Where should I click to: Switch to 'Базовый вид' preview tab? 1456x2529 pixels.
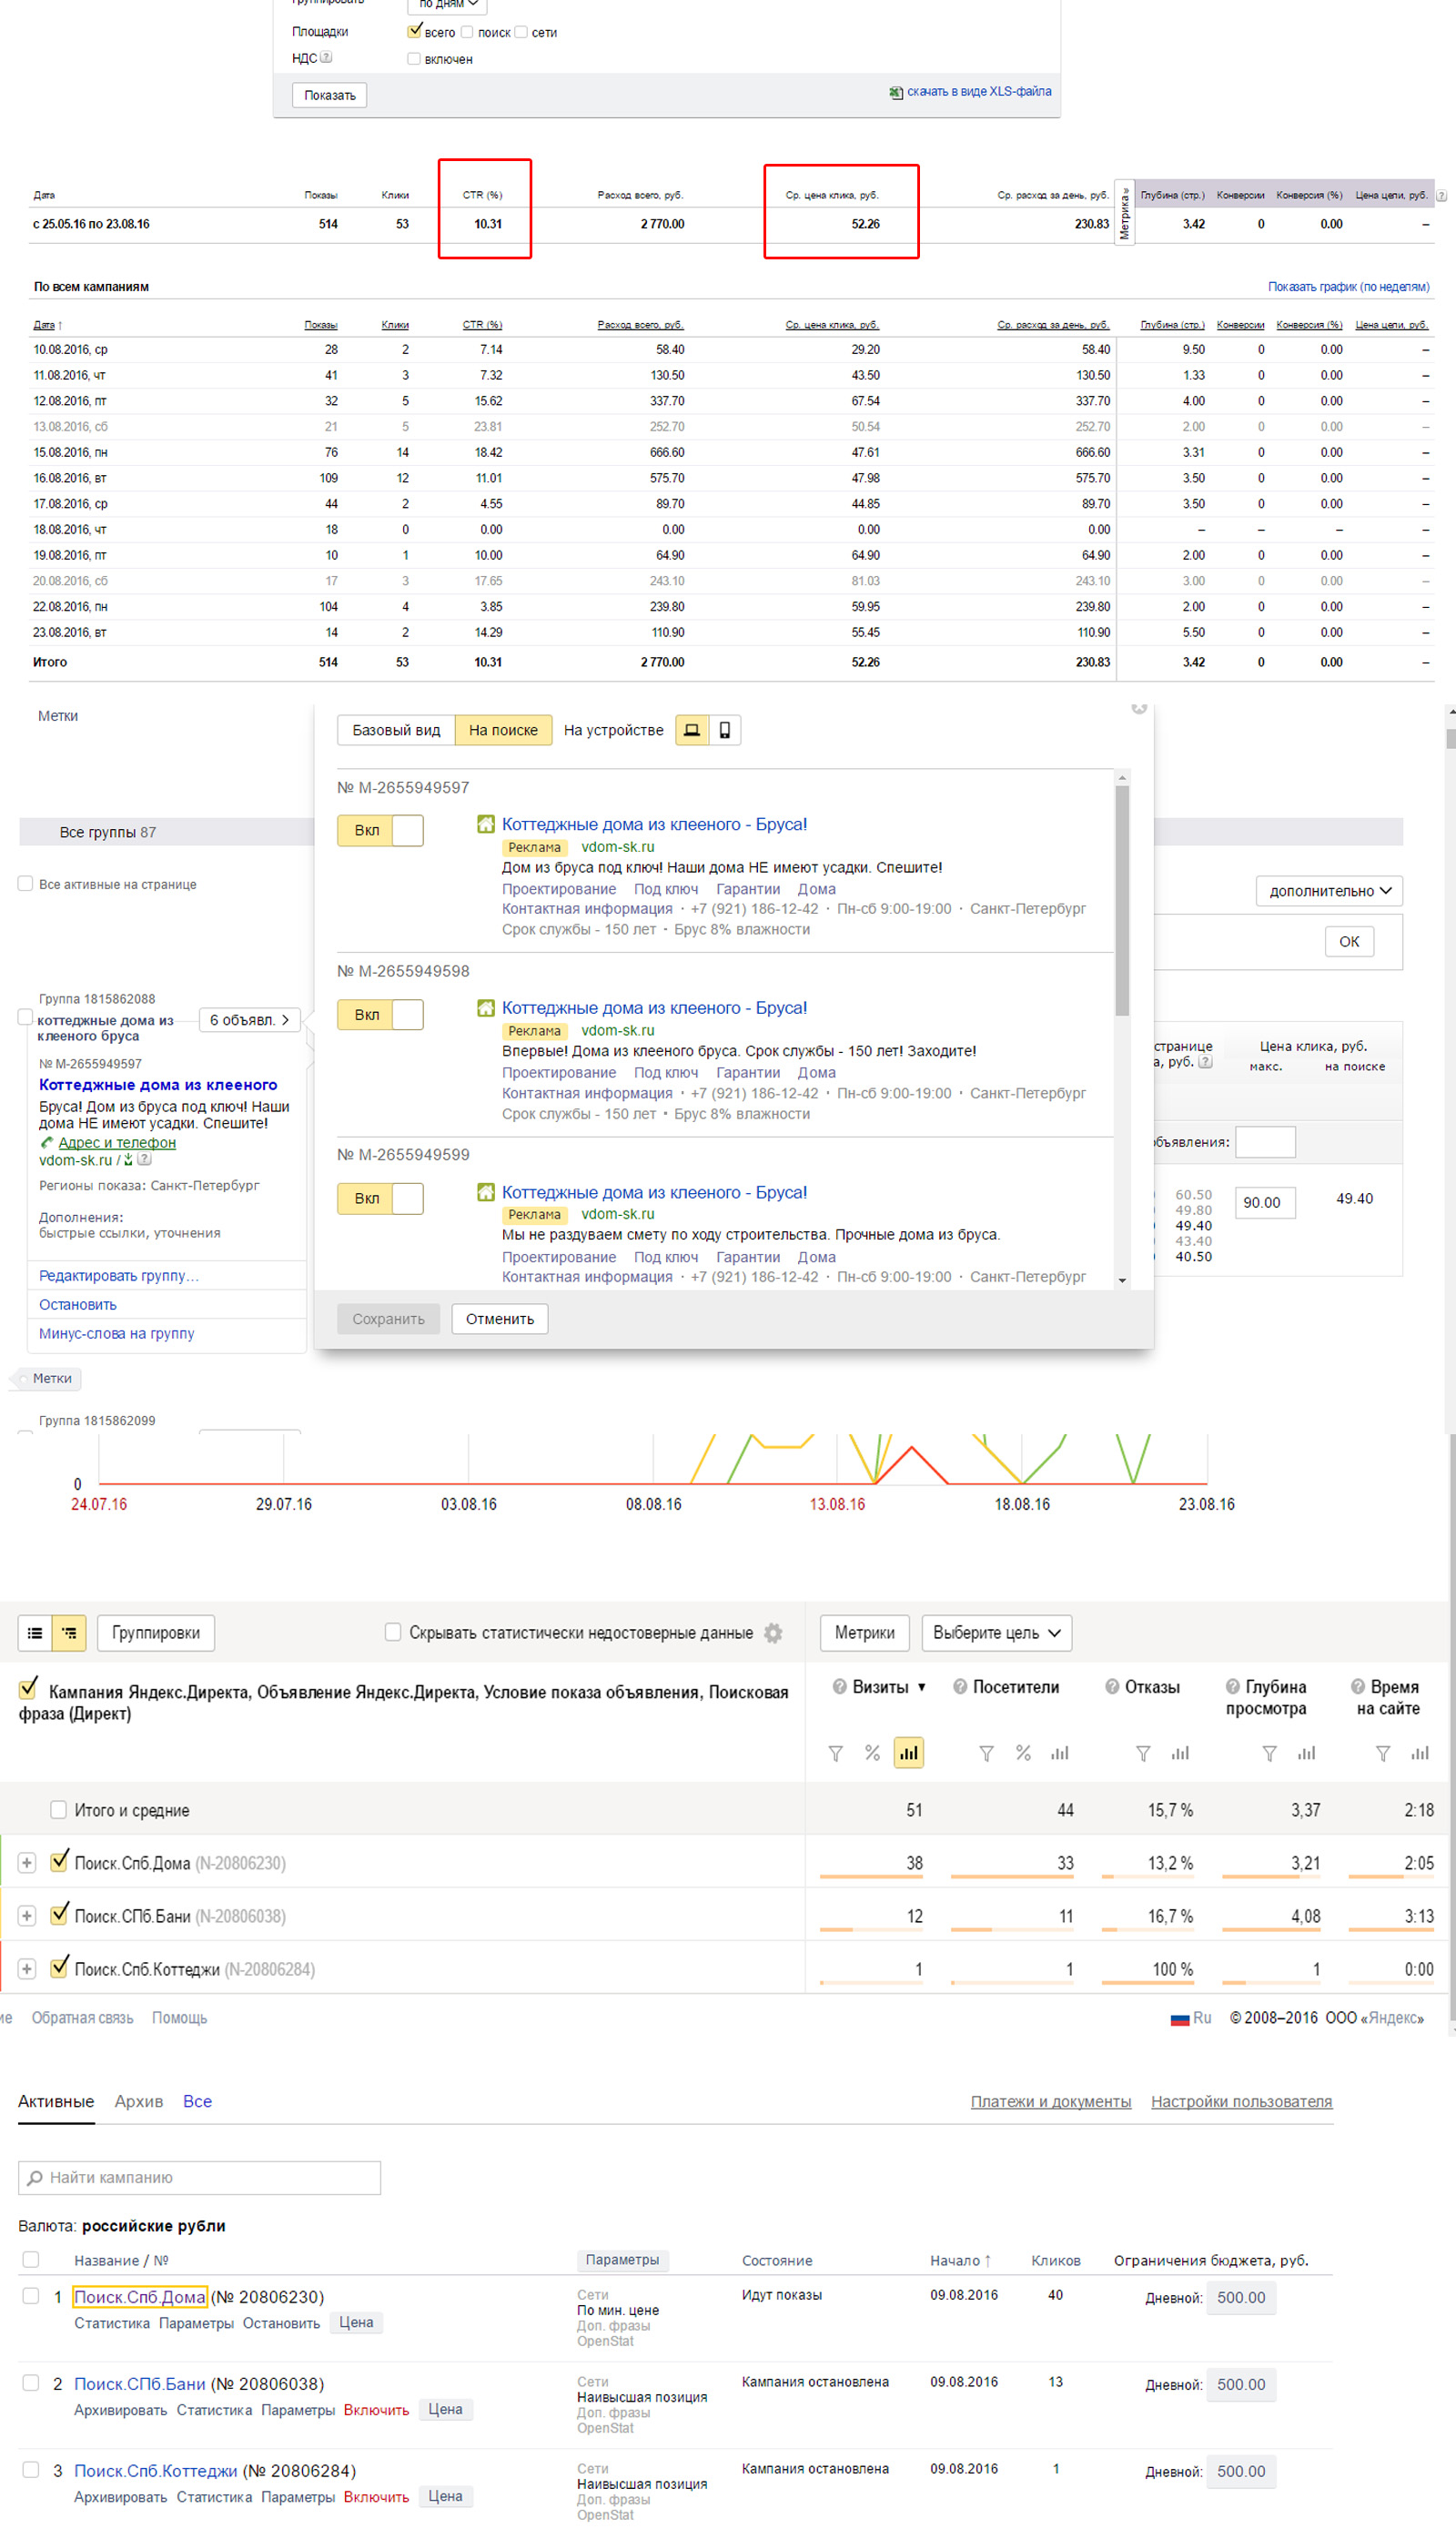[x=396, y=730]
